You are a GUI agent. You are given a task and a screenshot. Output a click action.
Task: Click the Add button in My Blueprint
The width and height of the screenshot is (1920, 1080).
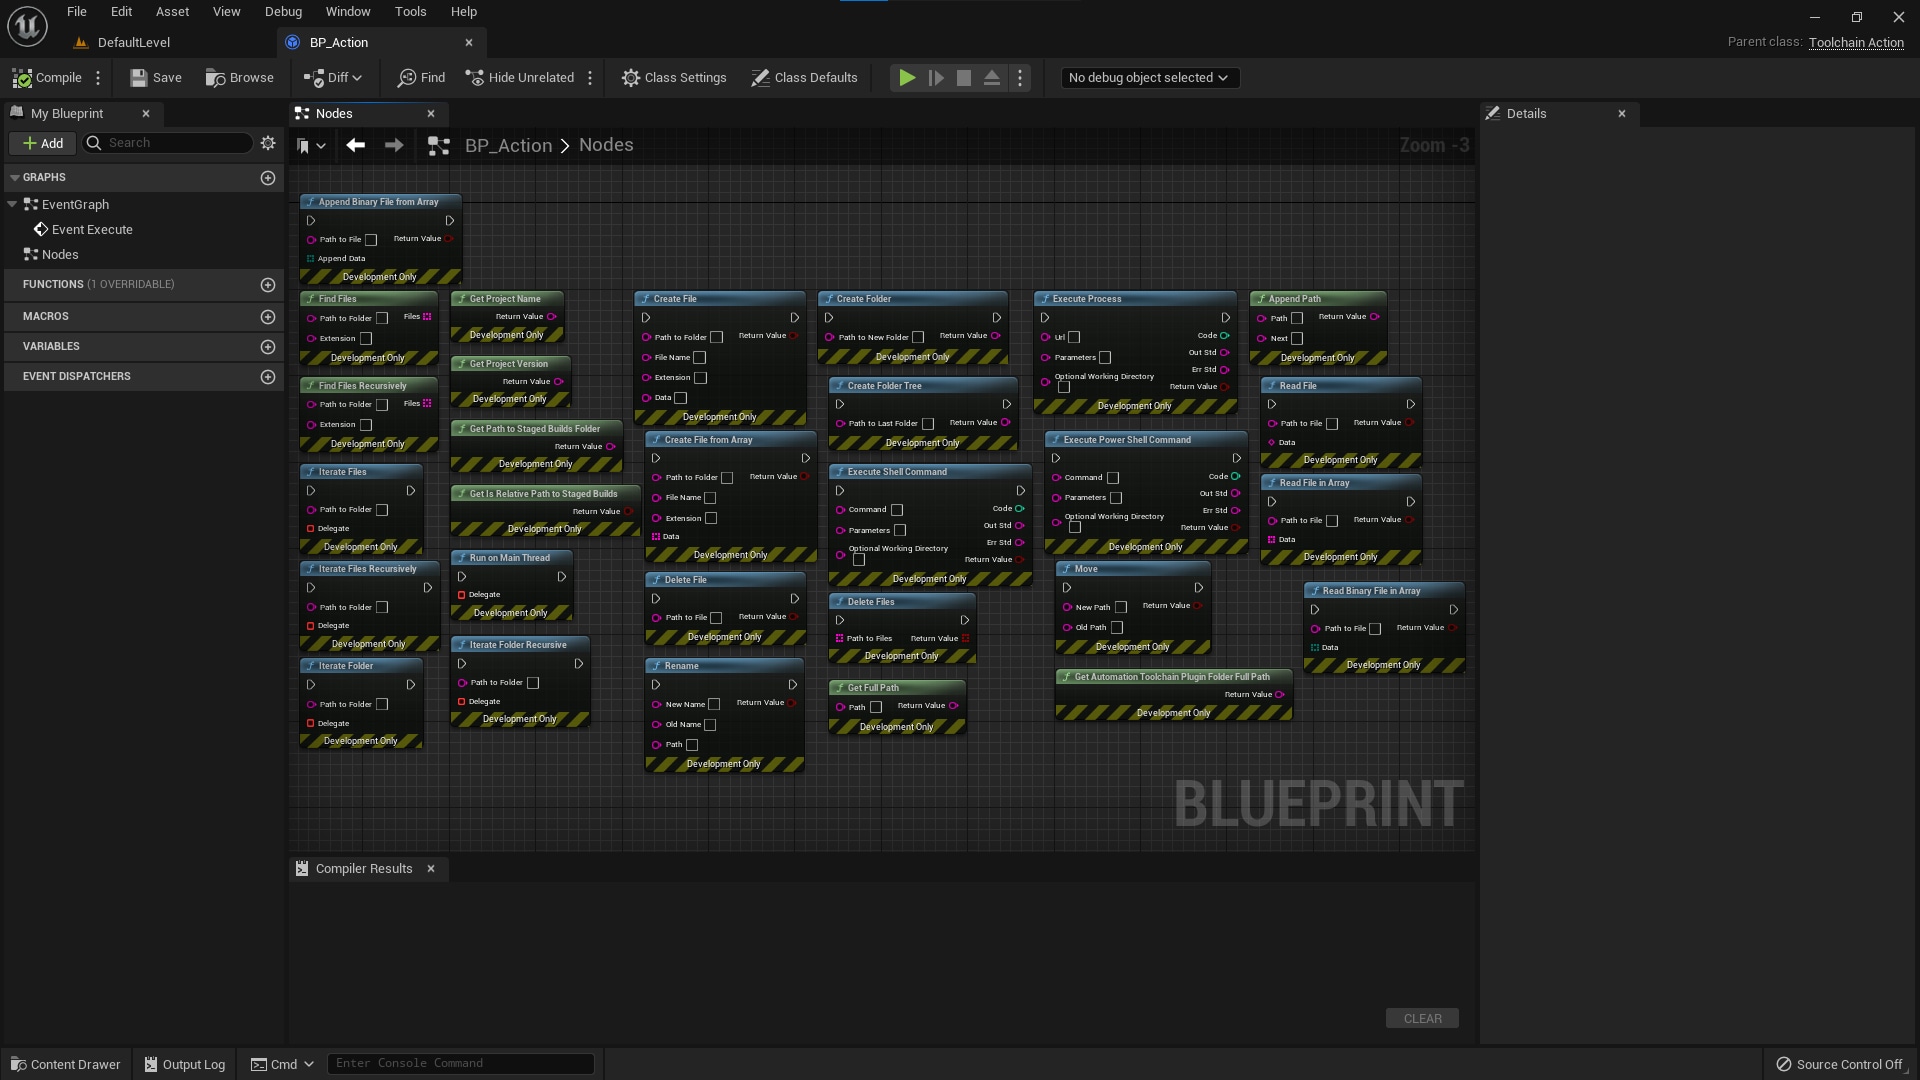43,143
